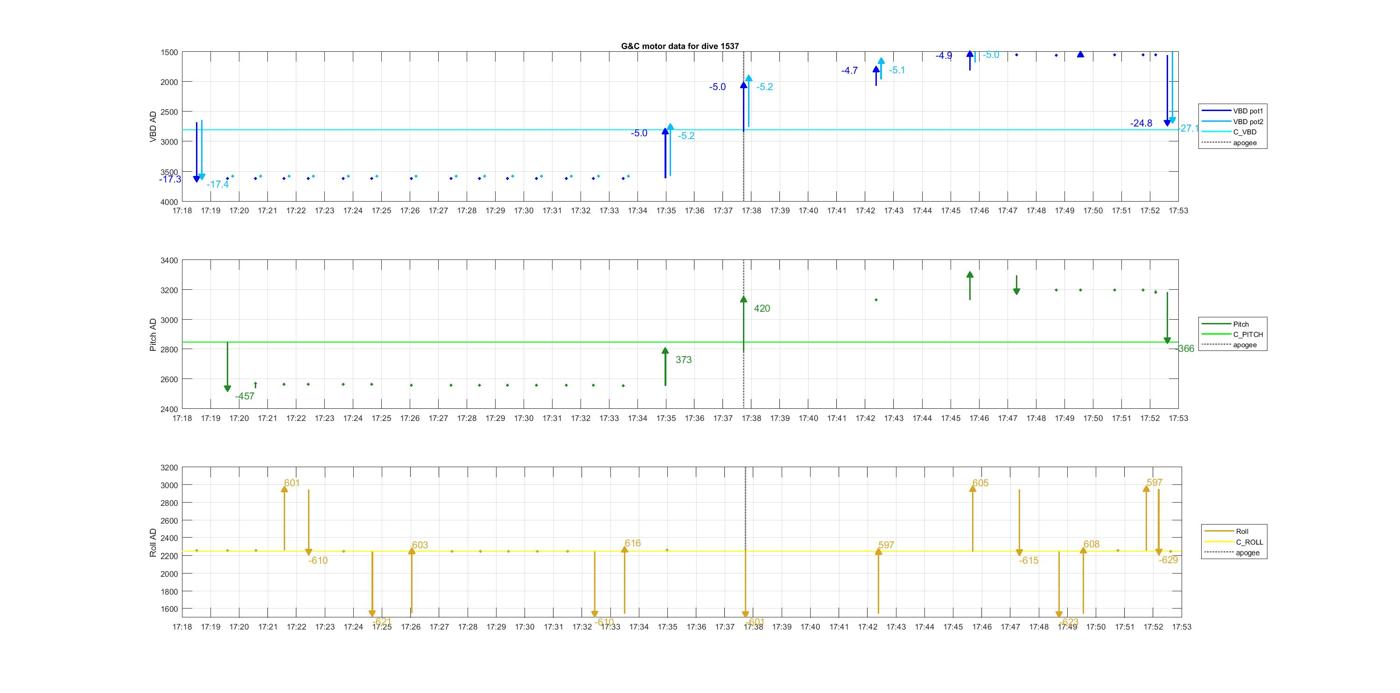Click the "-366" pitch value label
The image size is (1400, 693).
(1185, 349)
